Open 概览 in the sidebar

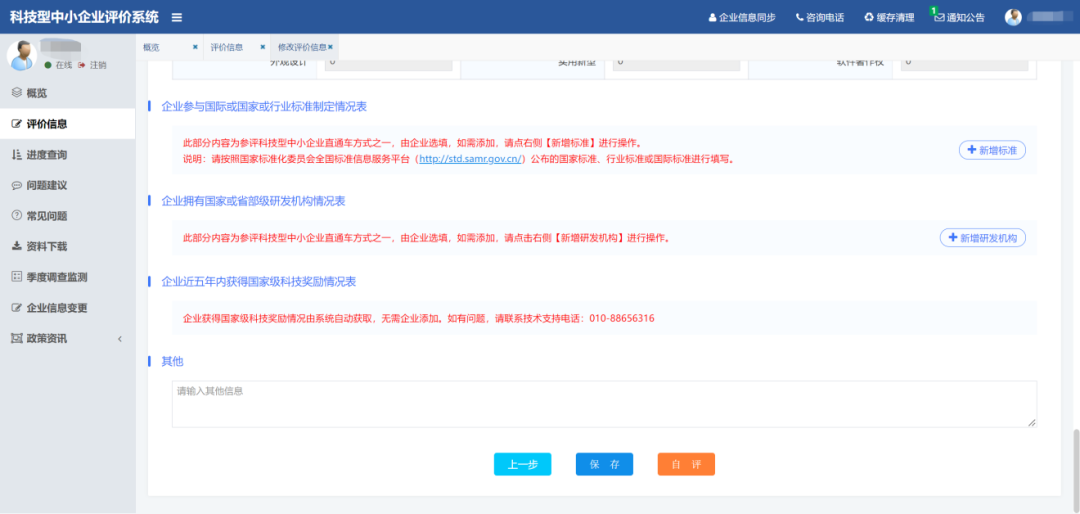pyautogui.click(x=36, y=93)
